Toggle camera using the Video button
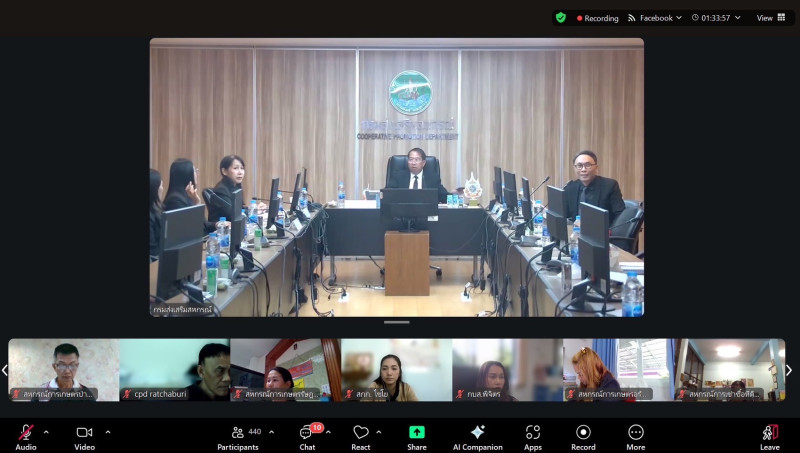Image resolution: width=800 pixels, height=453 pixels. coord(84,433)
